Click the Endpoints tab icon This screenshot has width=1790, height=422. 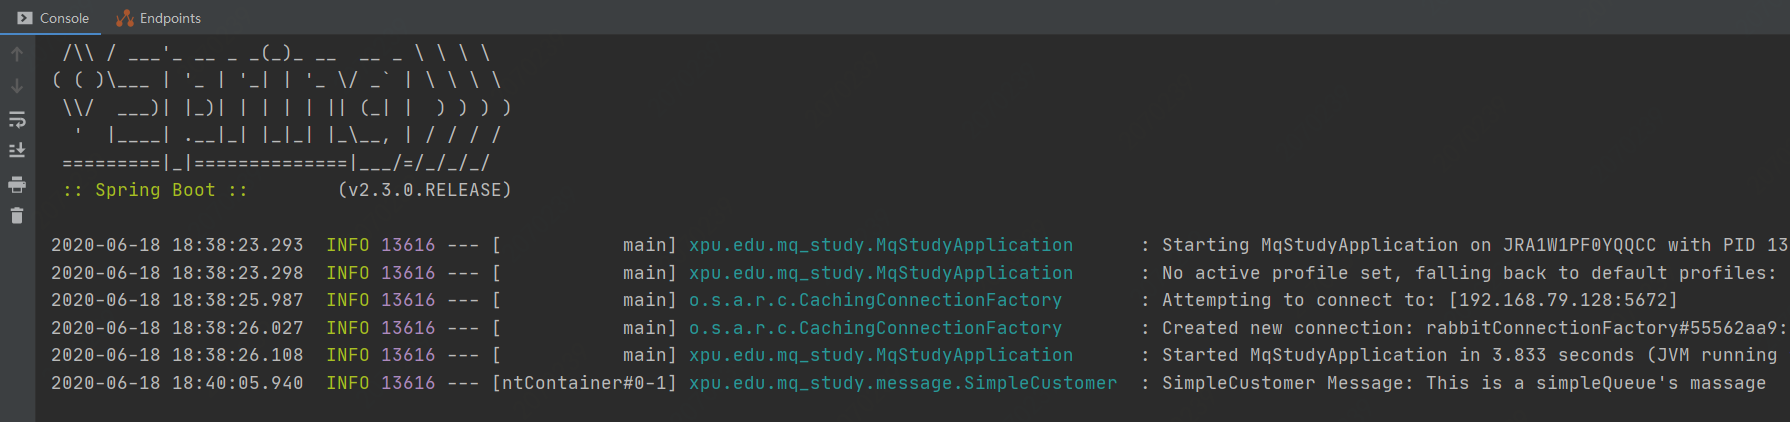tap(125, 18)
